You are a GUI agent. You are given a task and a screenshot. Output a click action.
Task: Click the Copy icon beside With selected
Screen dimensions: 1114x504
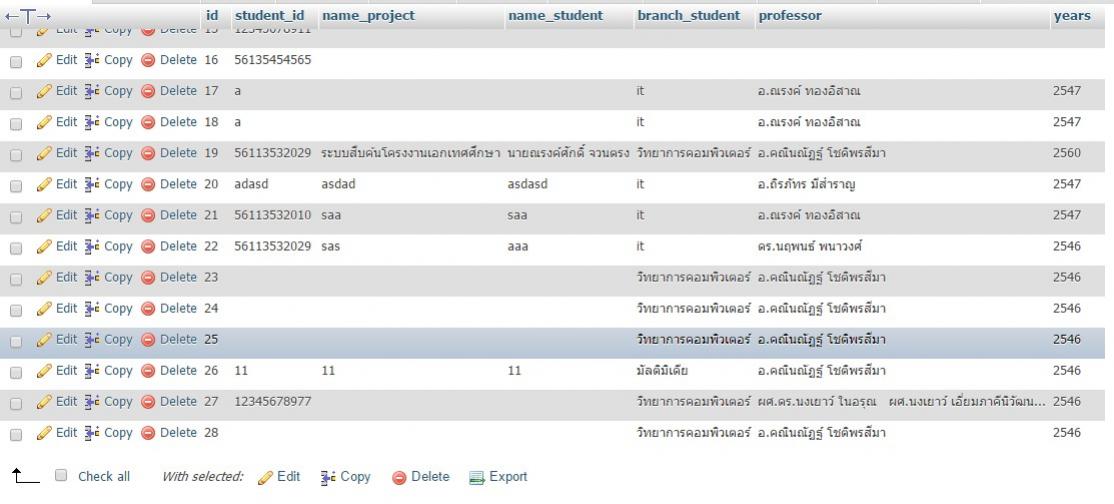[x=328, y=478]
